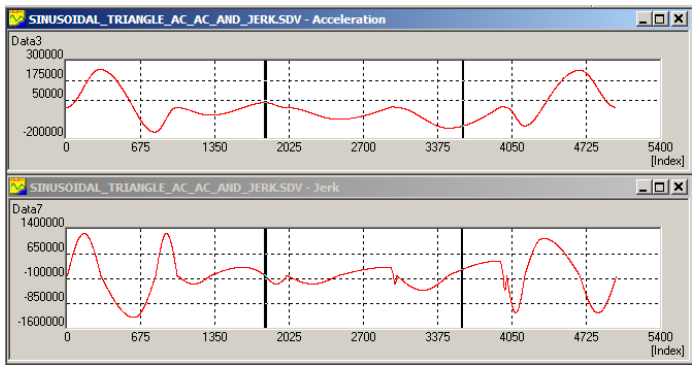The image size is (697, 371).
Task: Click 300000 on the Acceleration y-axis
Action: (x=44, y=54)
